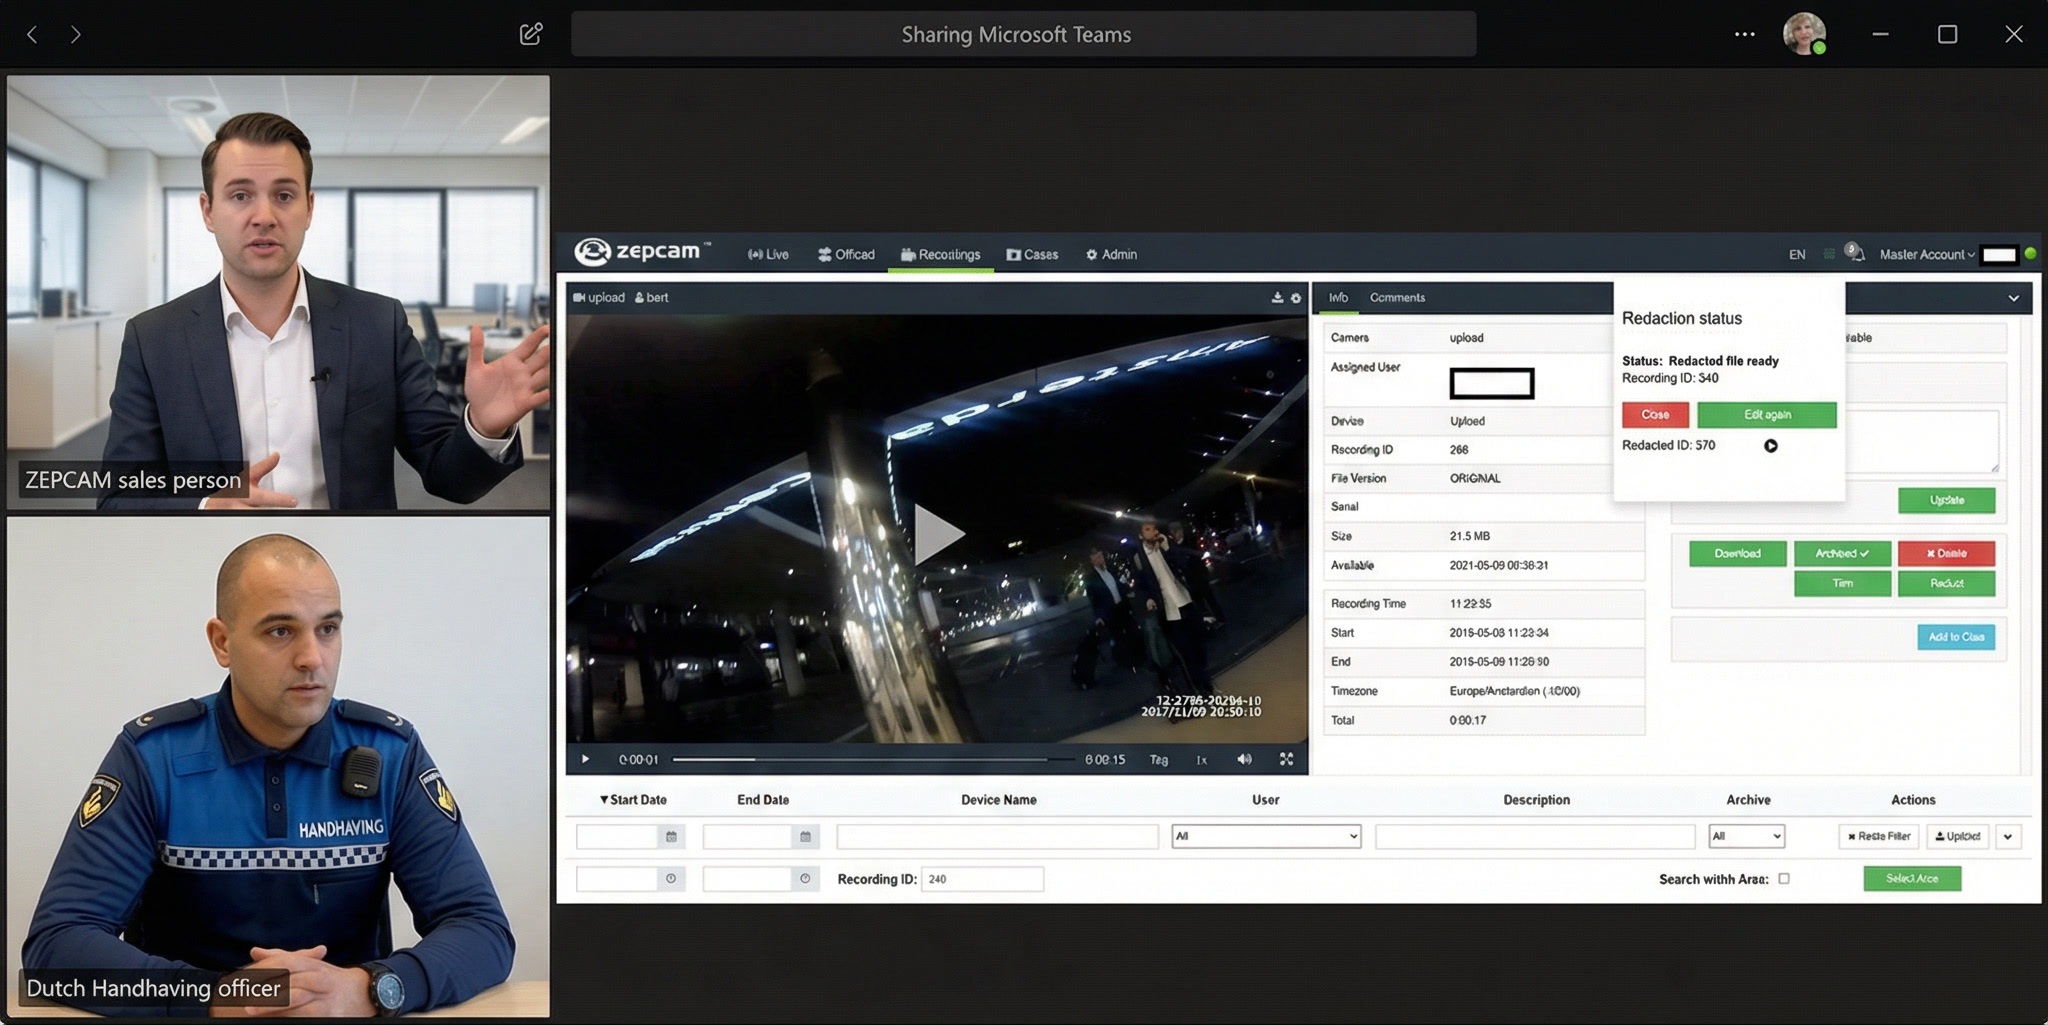
Task: Go forward with the Teams forward arrow
Action: tap(76, 35)
